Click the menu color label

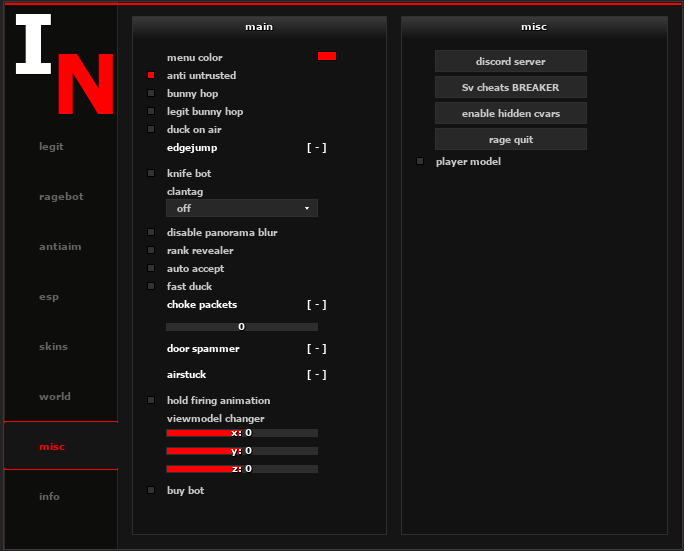[195, 58]
